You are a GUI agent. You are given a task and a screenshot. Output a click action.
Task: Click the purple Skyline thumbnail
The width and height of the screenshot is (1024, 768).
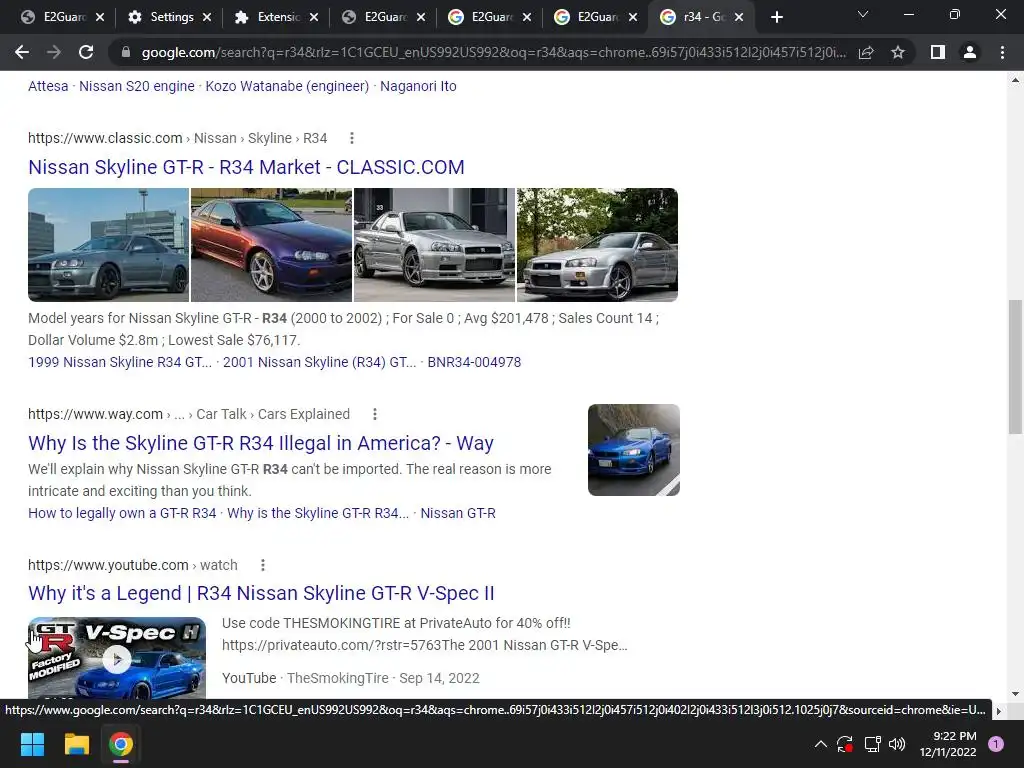click(x=271, y=245)
